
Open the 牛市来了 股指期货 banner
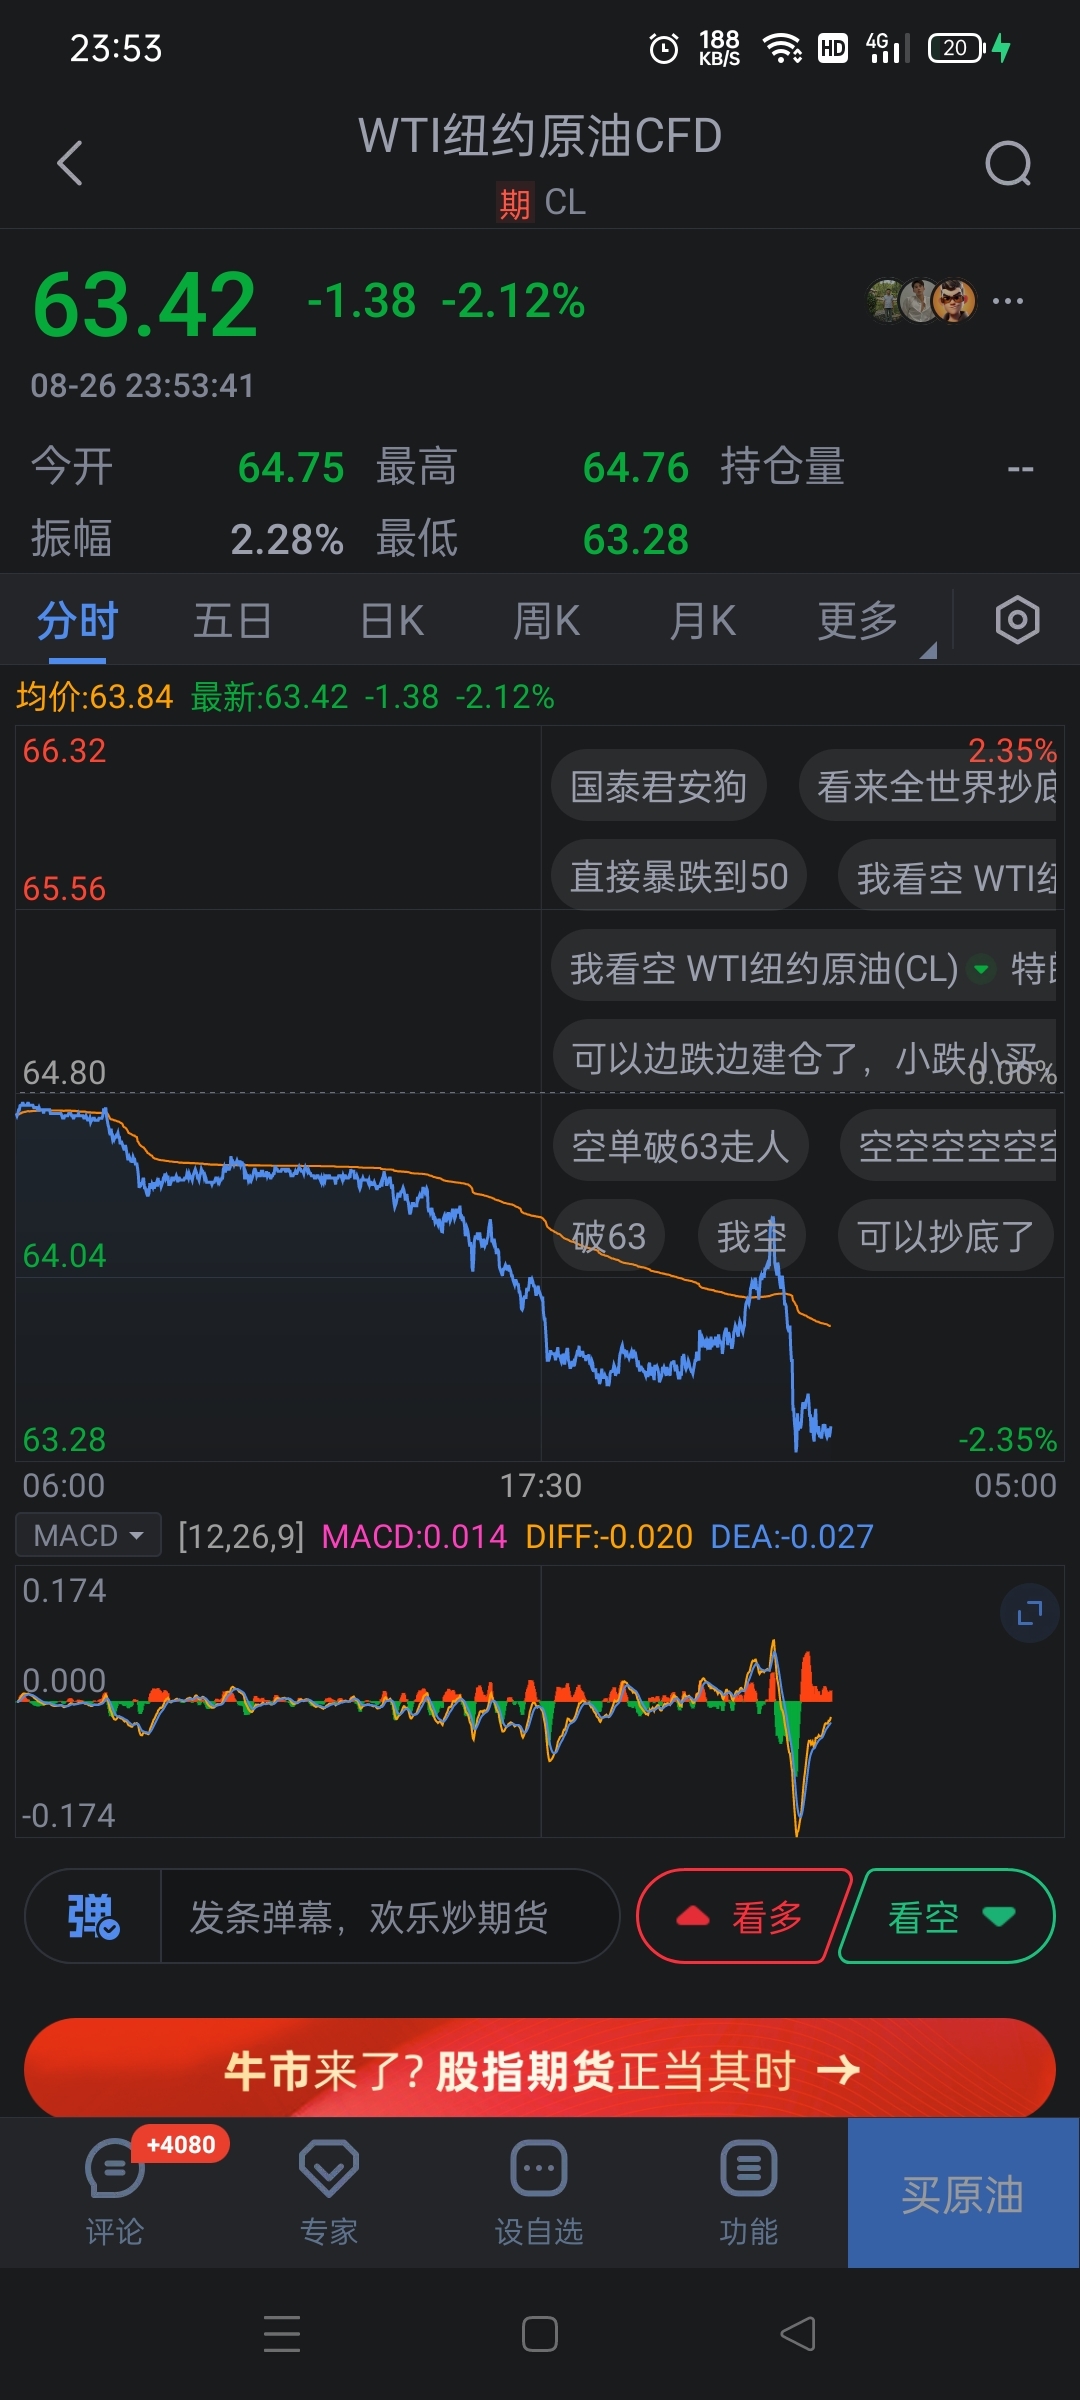(540, 2068)
